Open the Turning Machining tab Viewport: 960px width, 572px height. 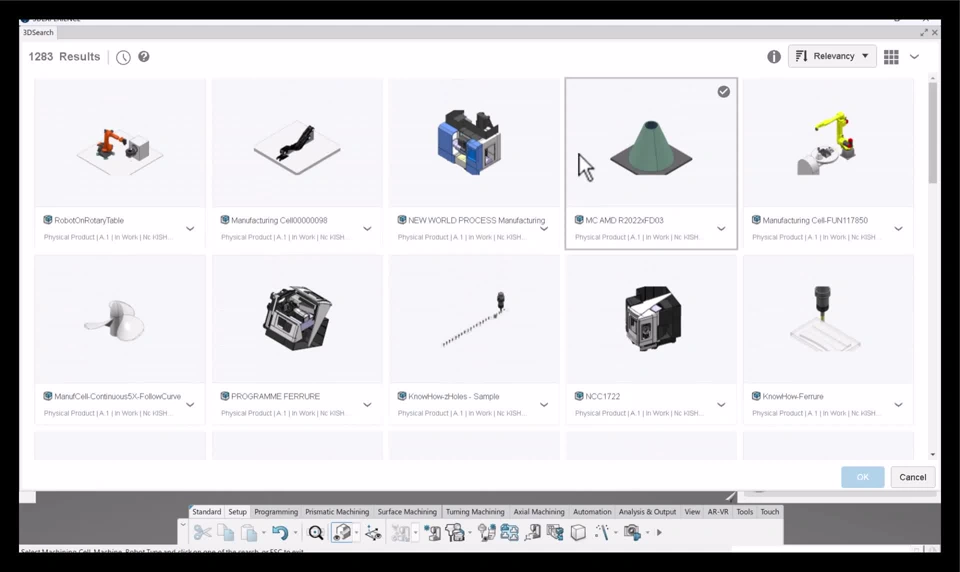click(x=475, y=512)
